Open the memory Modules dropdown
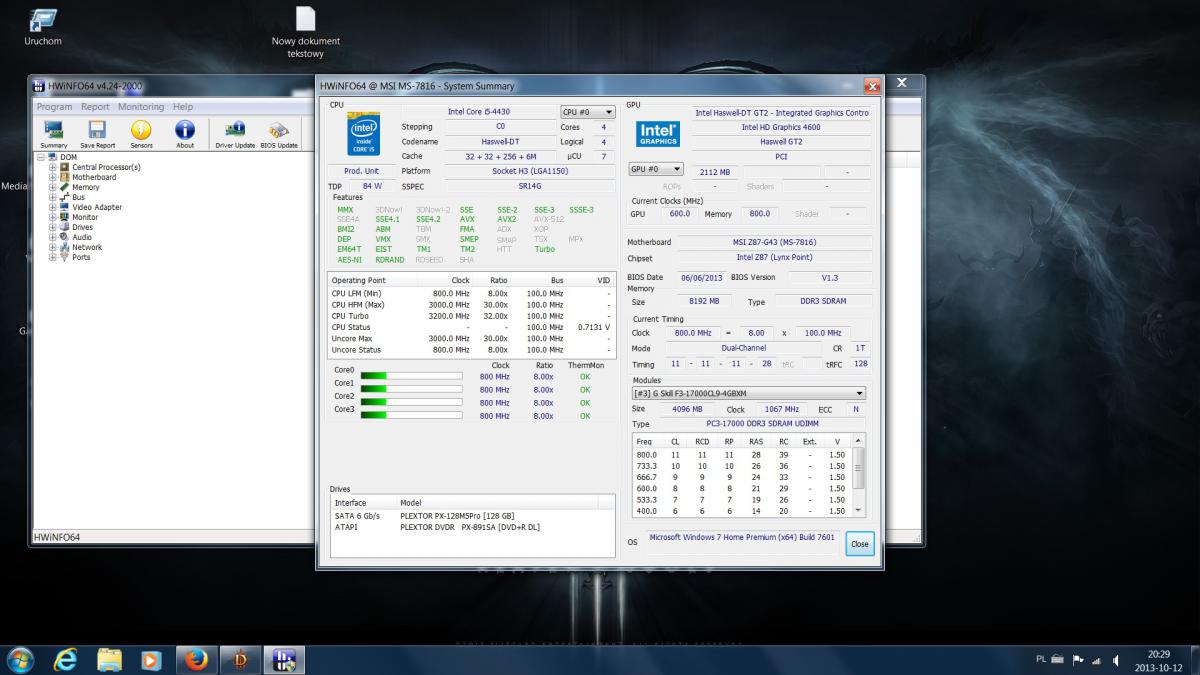The image size is (1200, 675). click(748, 394)
